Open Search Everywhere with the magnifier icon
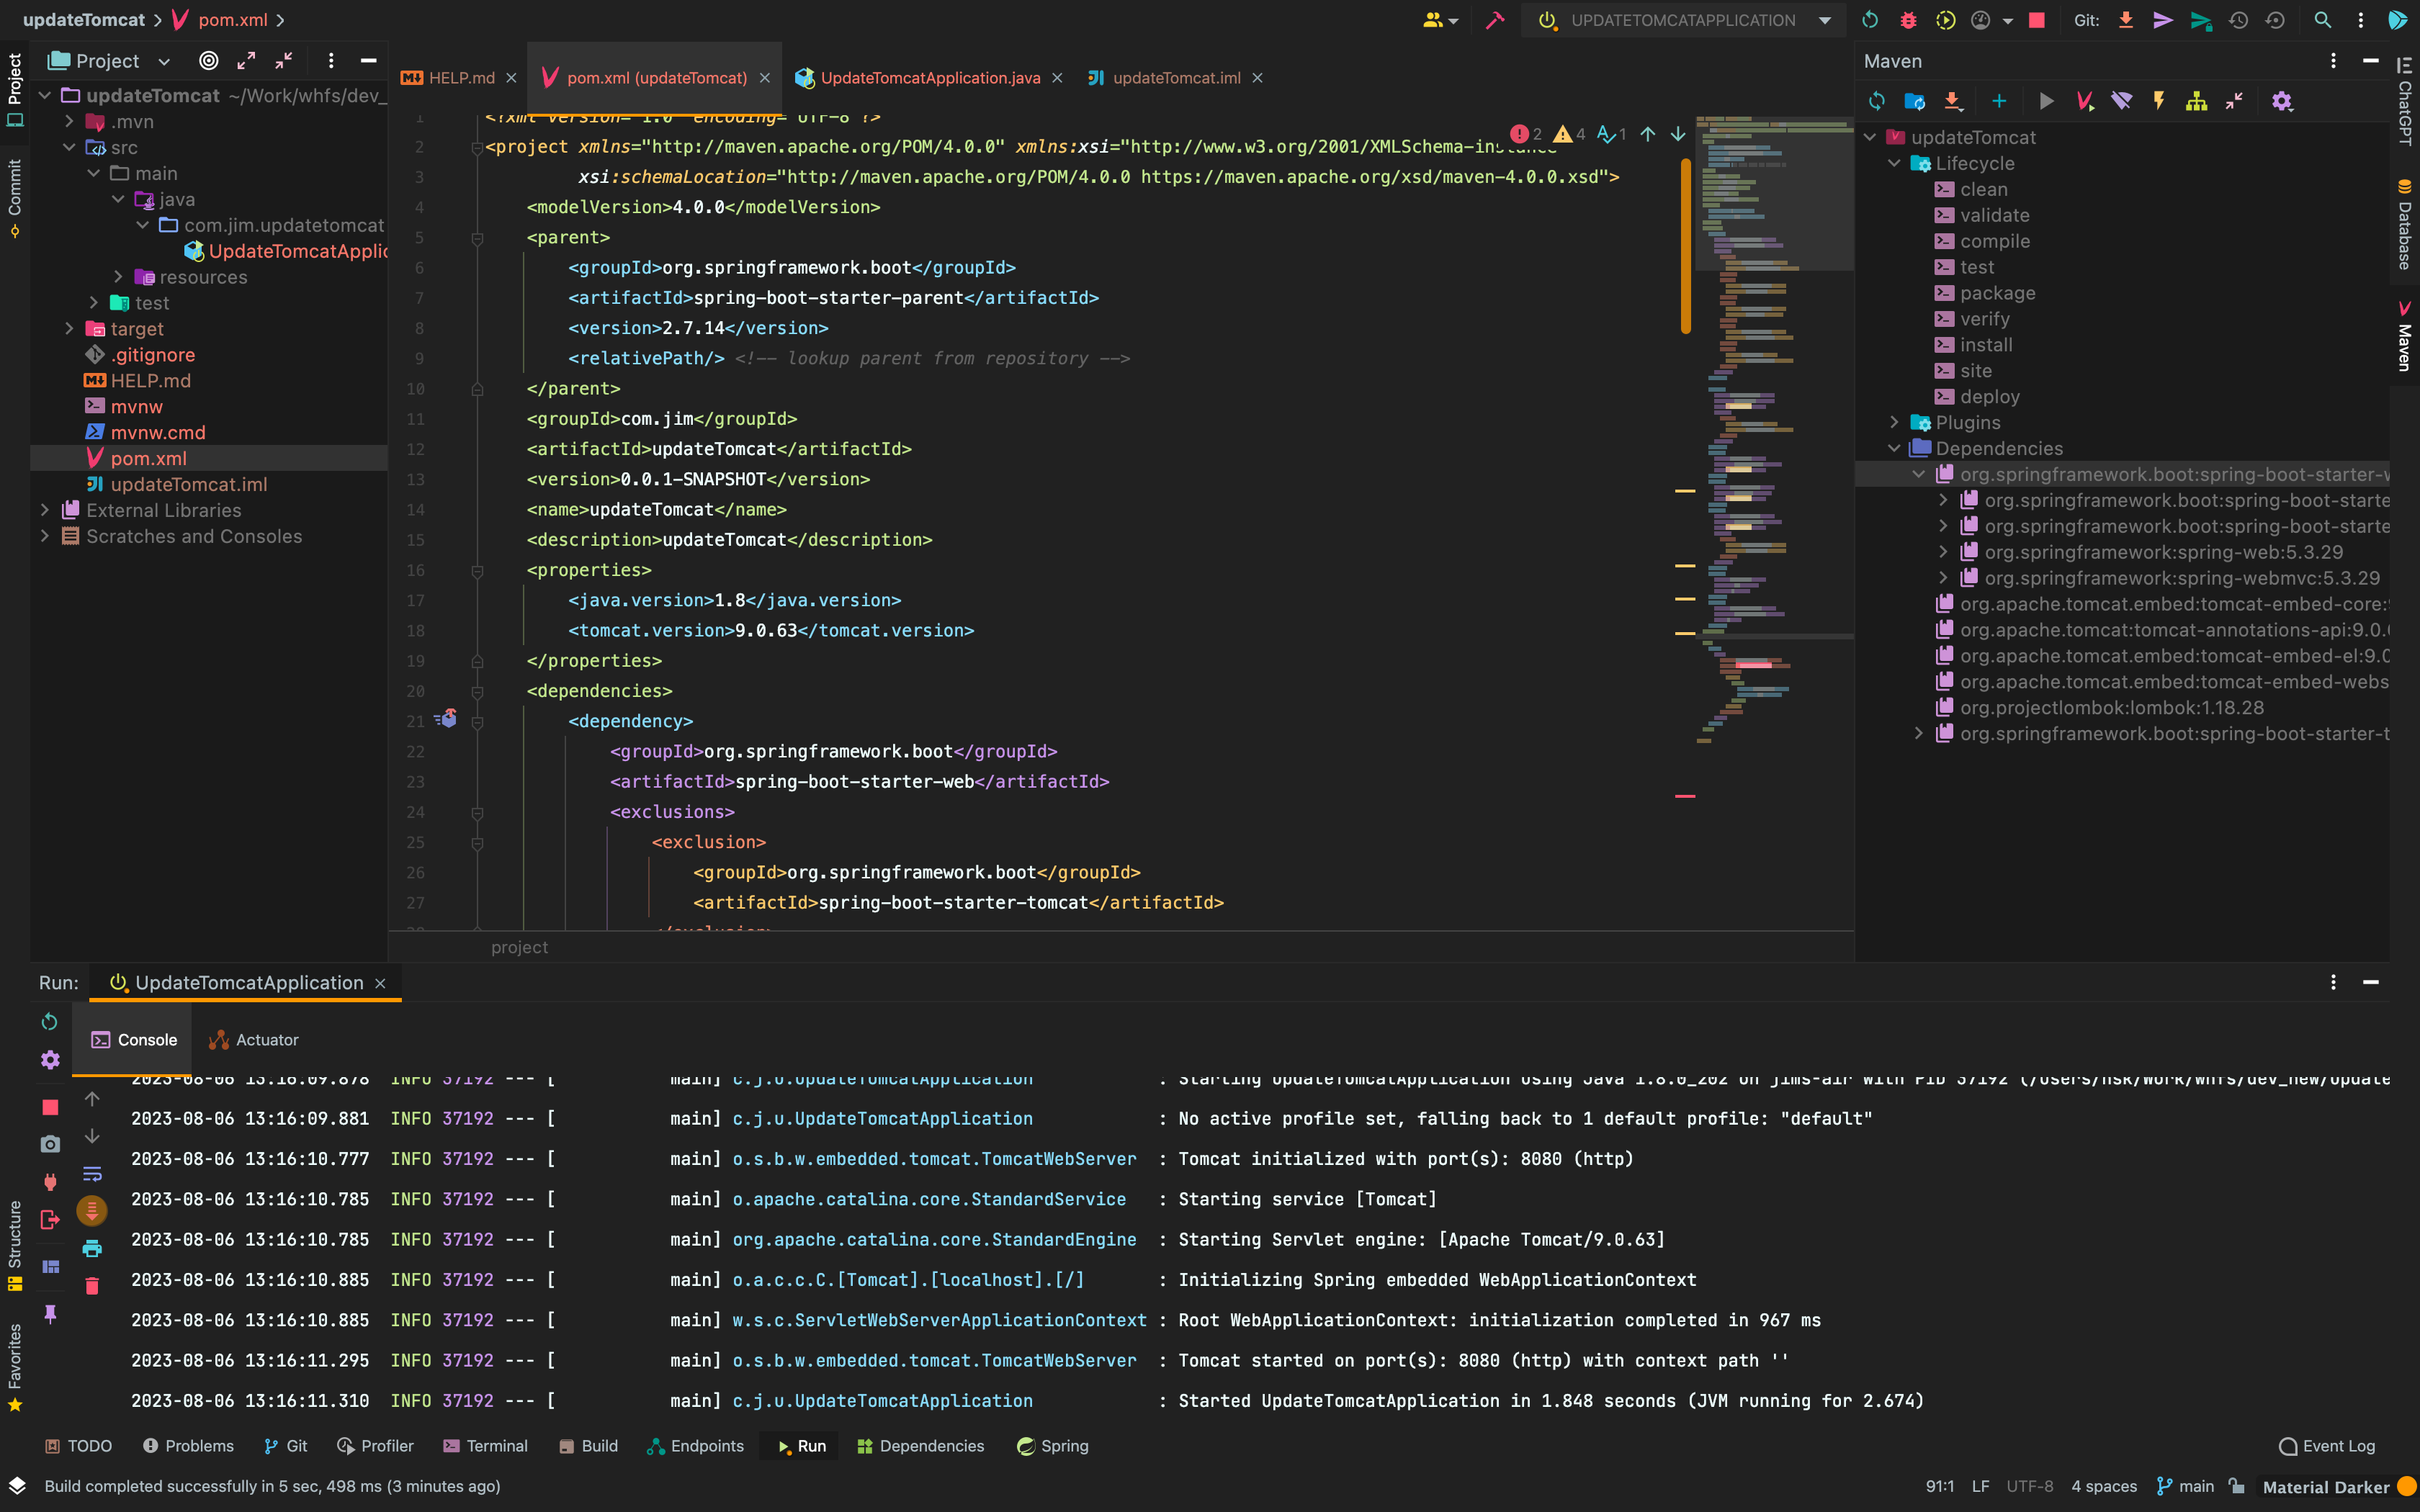This screenshot has height=1512, width=2420. (2322, 20)
